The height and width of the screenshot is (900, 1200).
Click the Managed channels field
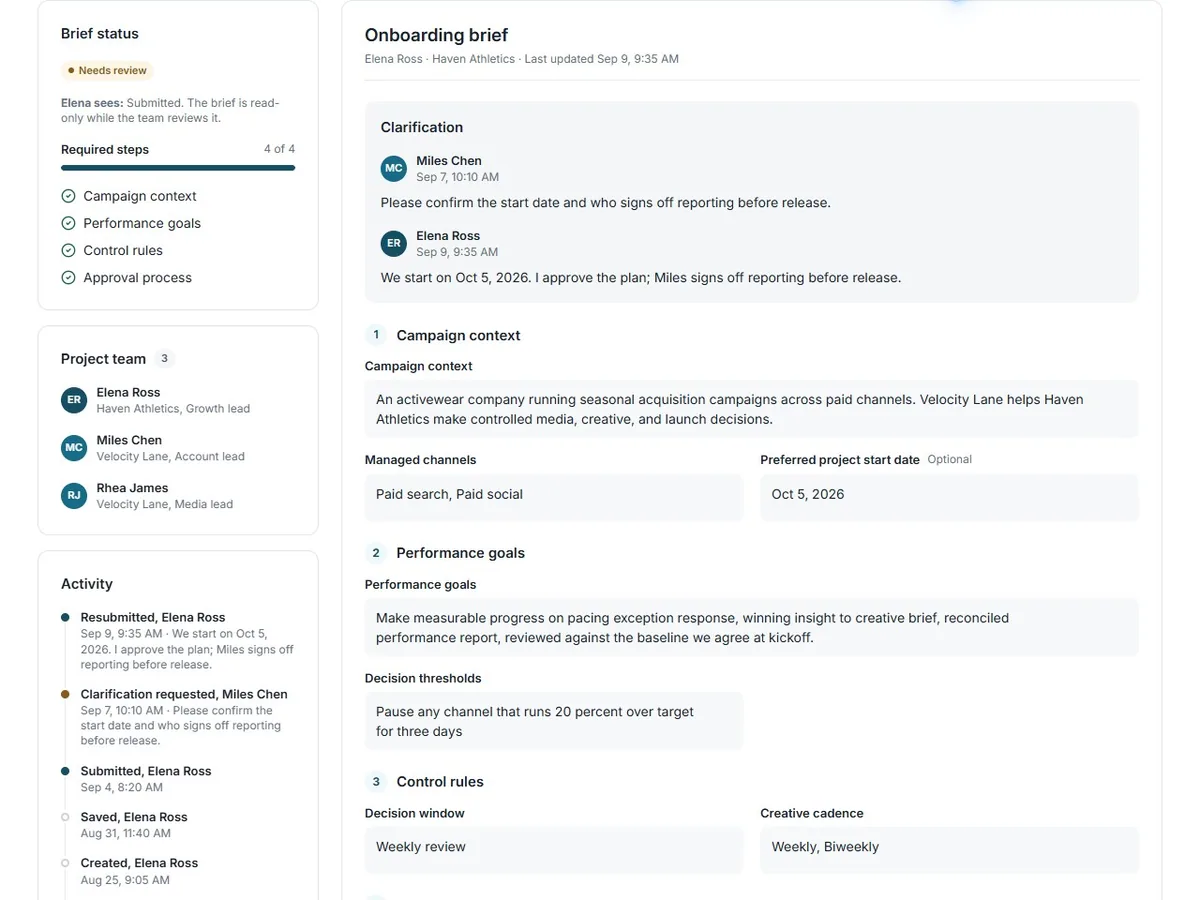[x=554, y=497]
